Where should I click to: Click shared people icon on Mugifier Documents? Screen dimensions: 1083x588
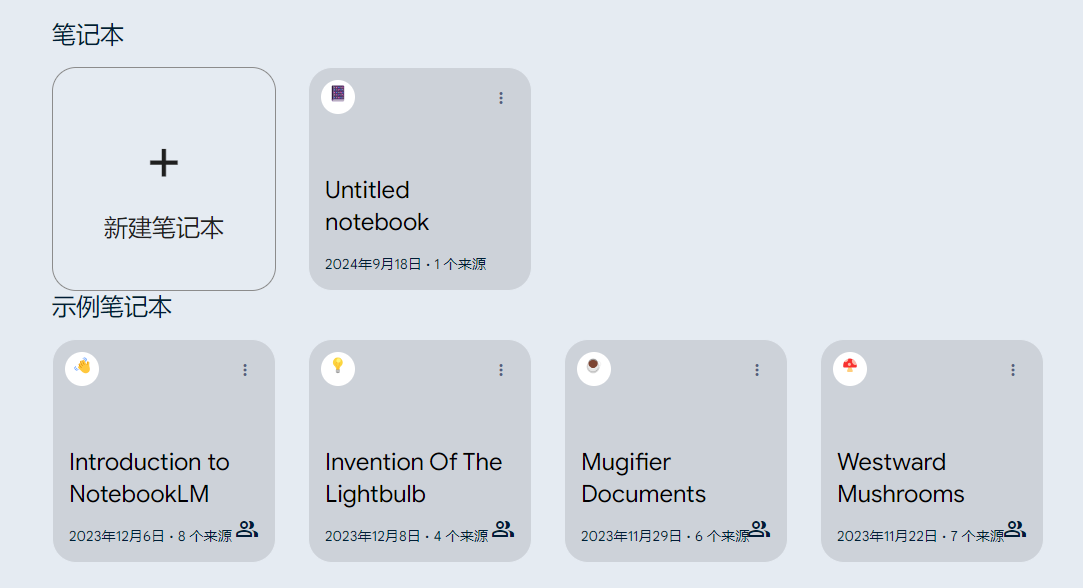[x=759, y=530]
